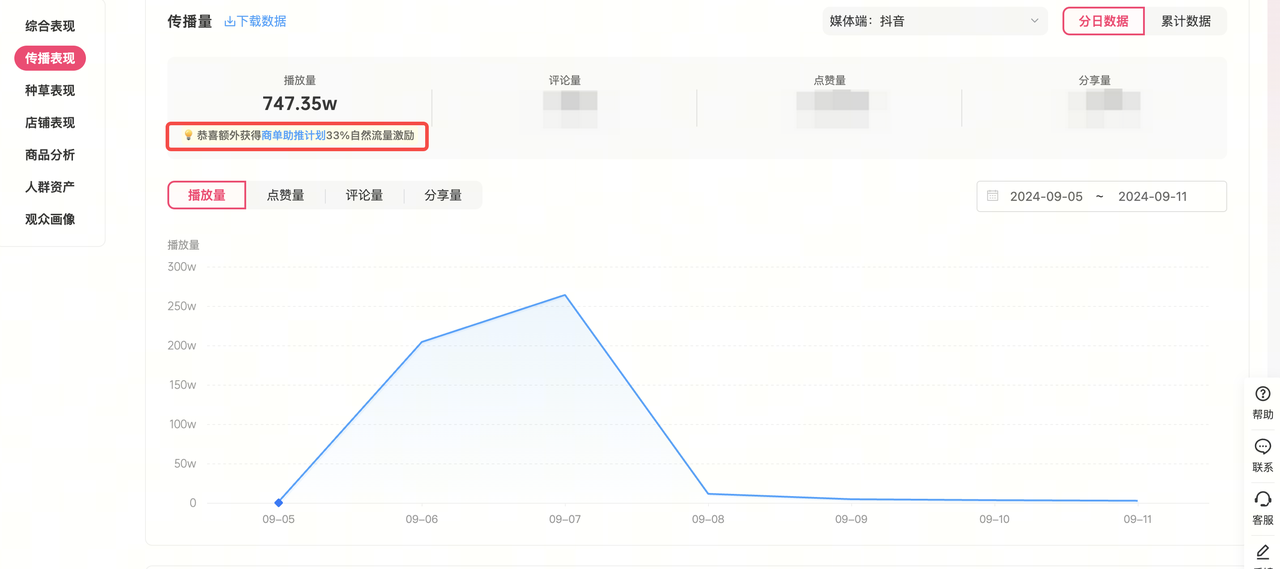Select the 点赞量 chart tab
Viewport: 1280px width, 569px height.
[285, 196]
